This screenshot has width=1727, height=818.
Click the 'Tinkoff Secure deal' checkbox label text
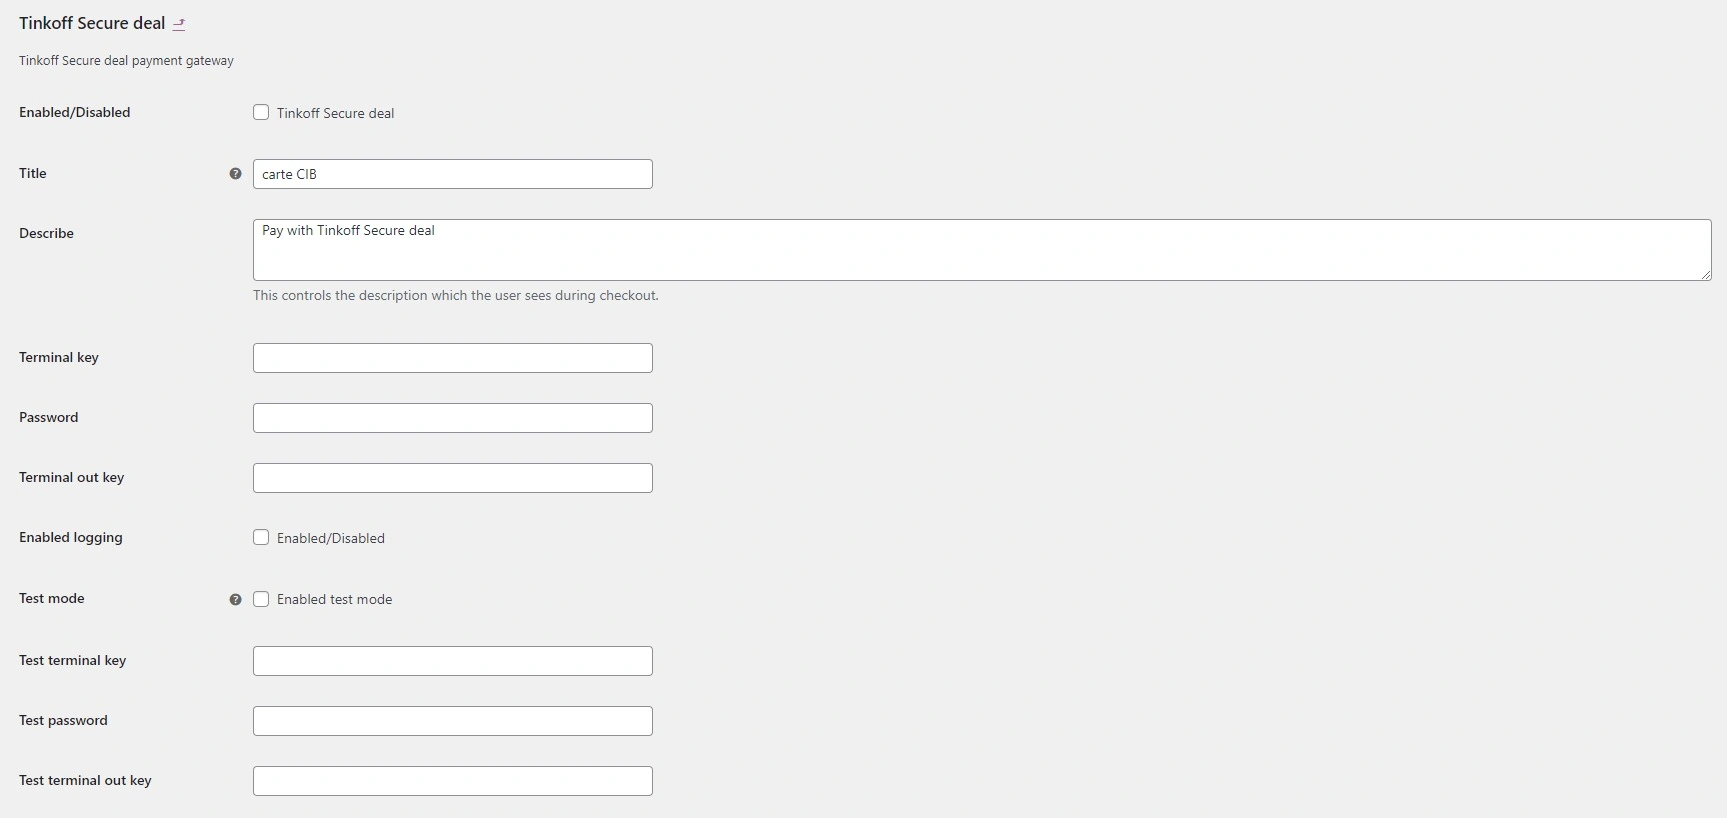pyautogui.click(x=335, y=114)
